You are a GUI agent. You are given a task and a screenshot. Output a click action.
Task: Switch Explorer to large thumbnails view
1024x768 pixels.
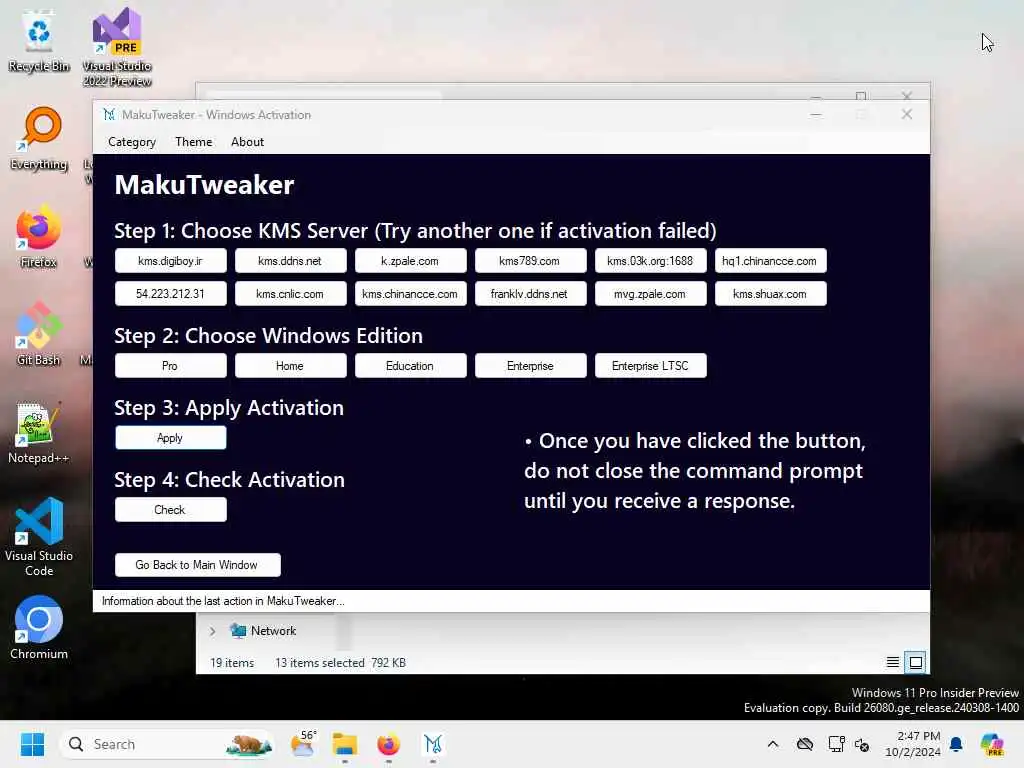pos(916,662)
